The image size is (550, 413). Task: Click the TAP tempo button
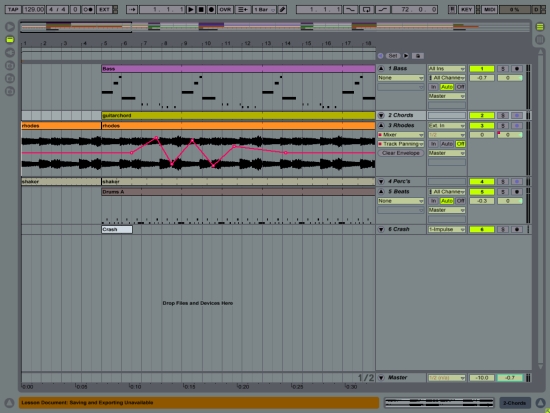[x=13, y=9]
